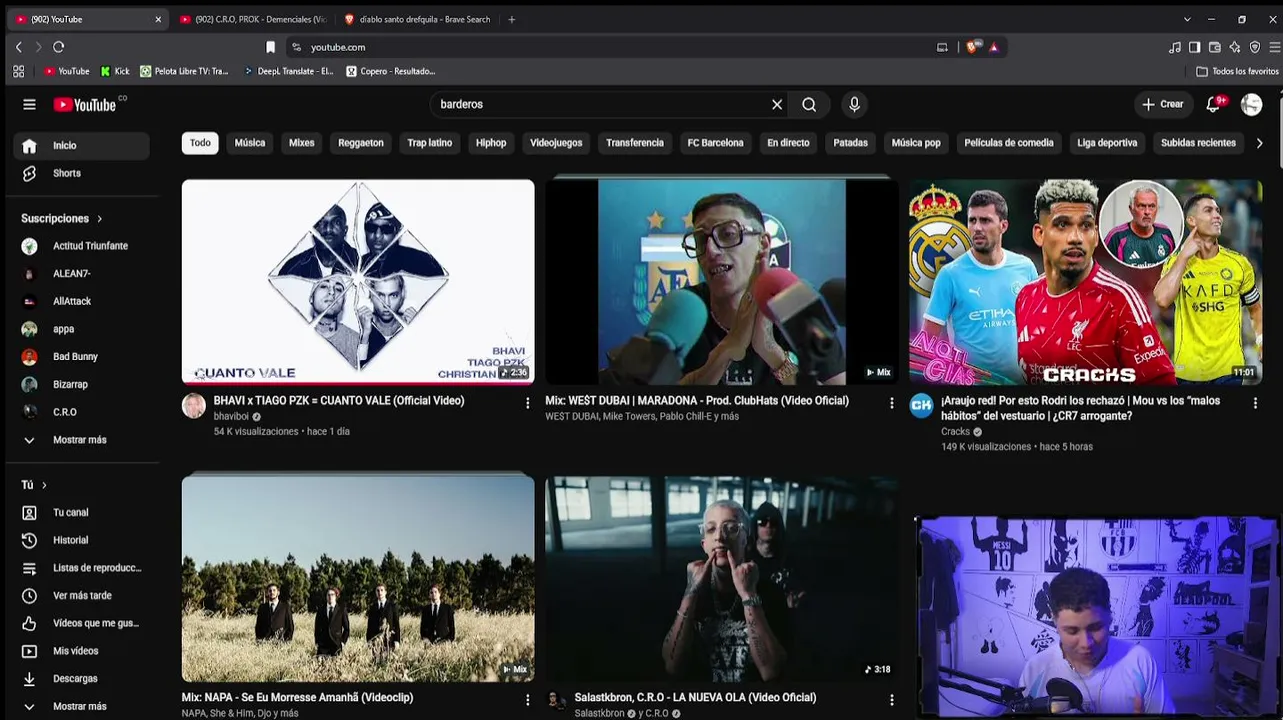1283x720 pixels.
Task: Select the Hiphop filter chip
Action: [491, 143]
